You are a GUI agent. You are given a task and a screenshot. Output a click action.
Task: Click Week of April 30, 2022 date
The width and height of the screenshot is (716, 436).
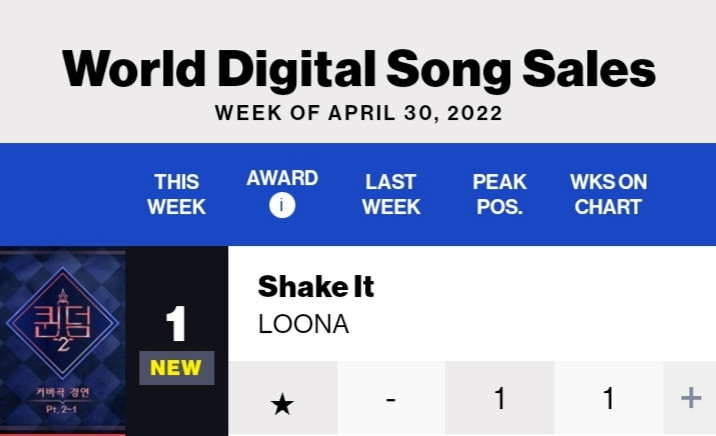coord(358,113)
